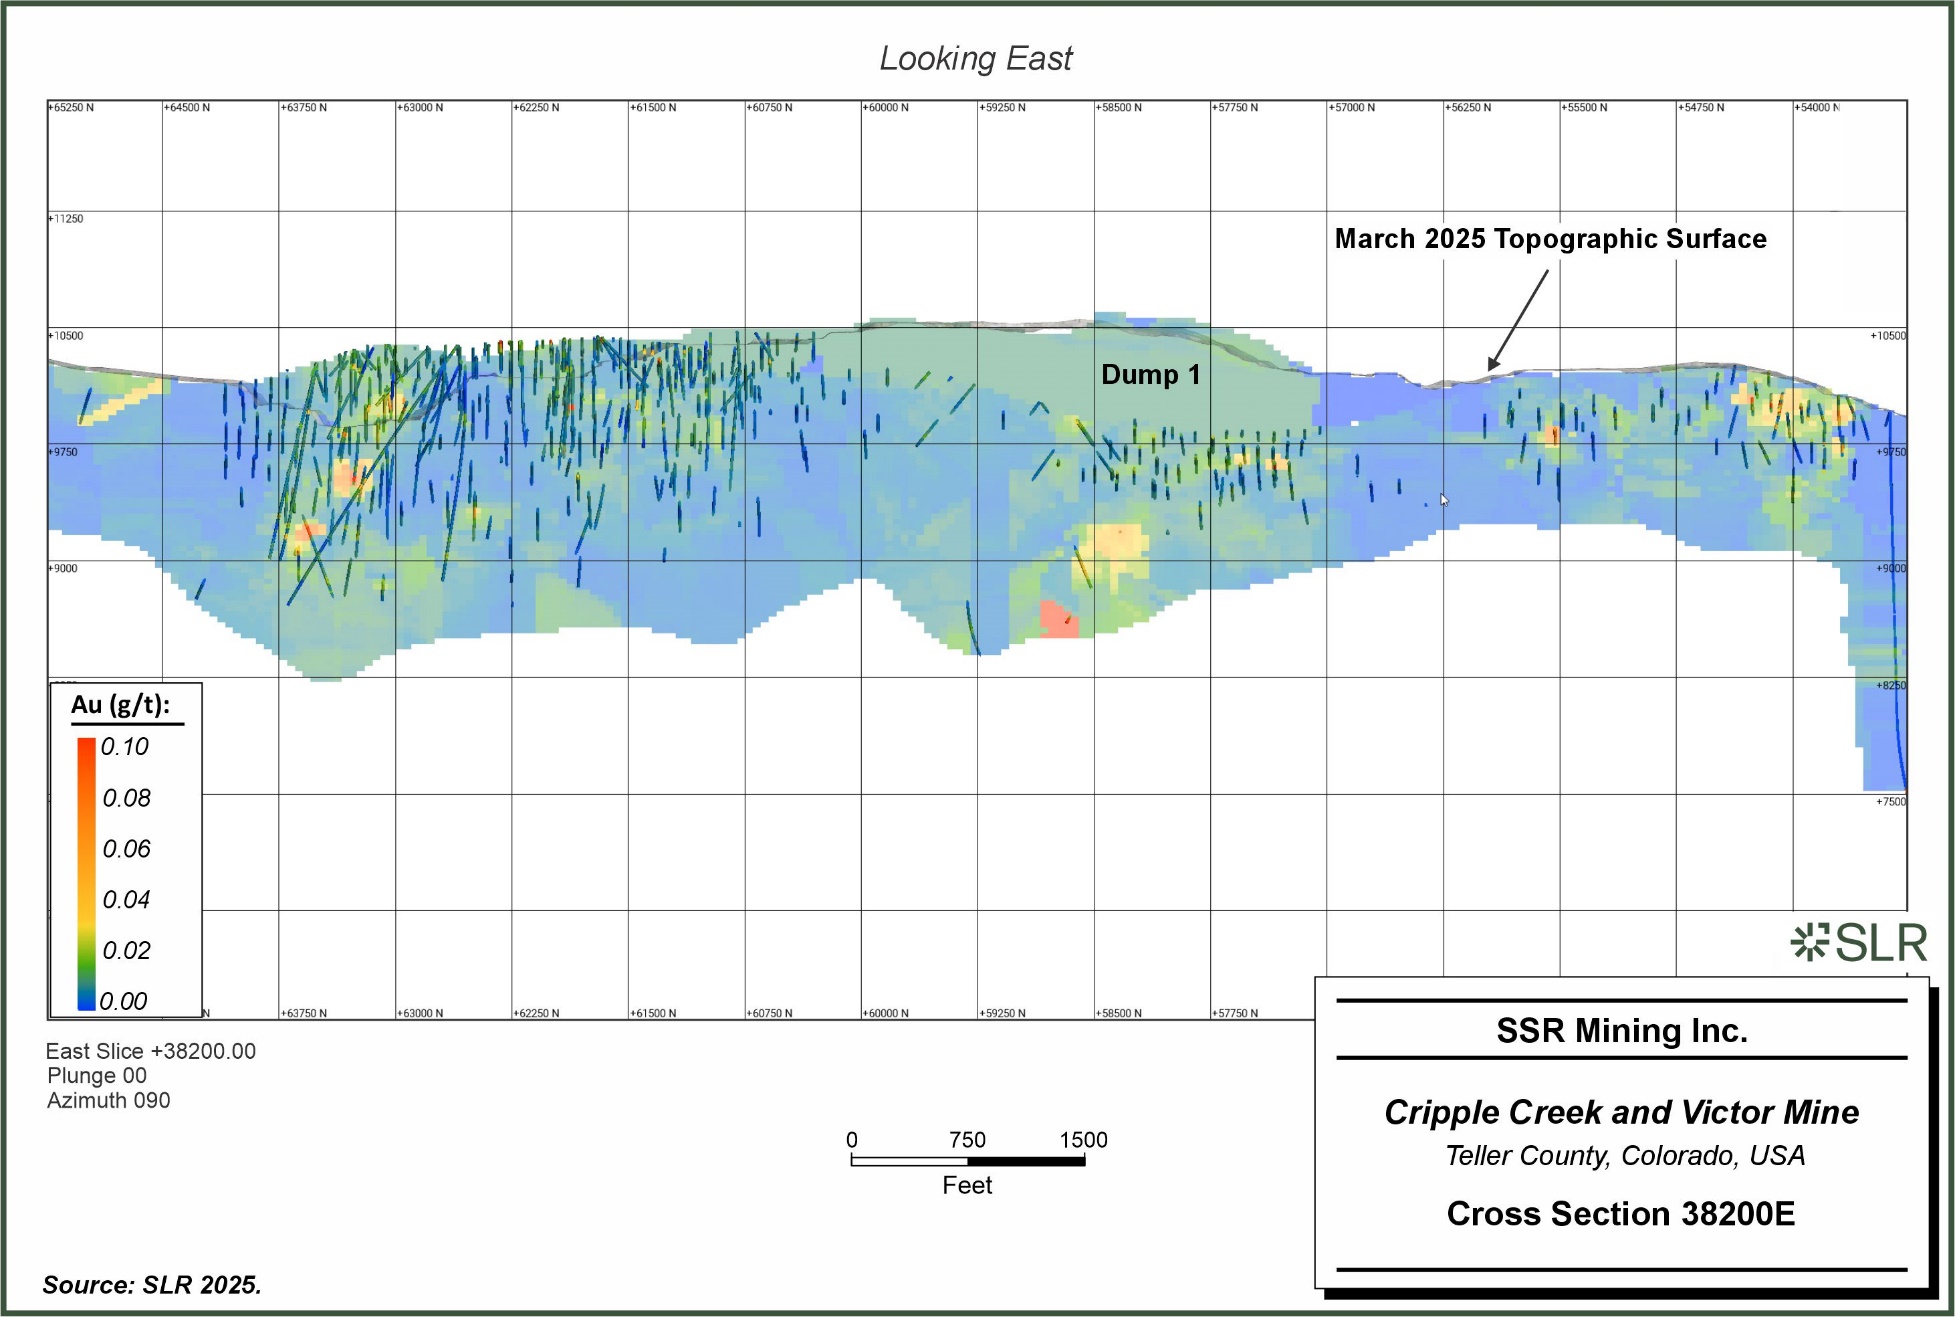Click the Looking East title
Viewport: 1955px width, 1317px height.
pyautogui.click(x=975, y=59)
